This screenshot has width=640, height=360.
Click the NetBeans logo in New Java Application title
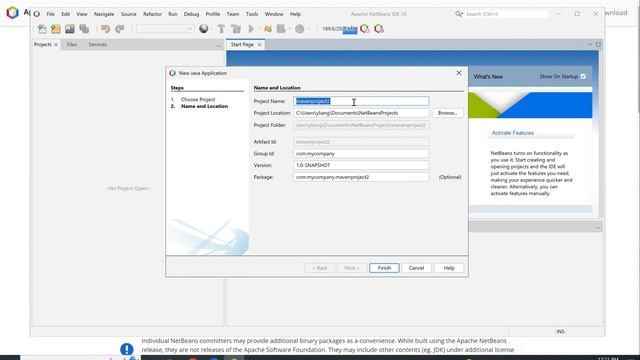172,73
